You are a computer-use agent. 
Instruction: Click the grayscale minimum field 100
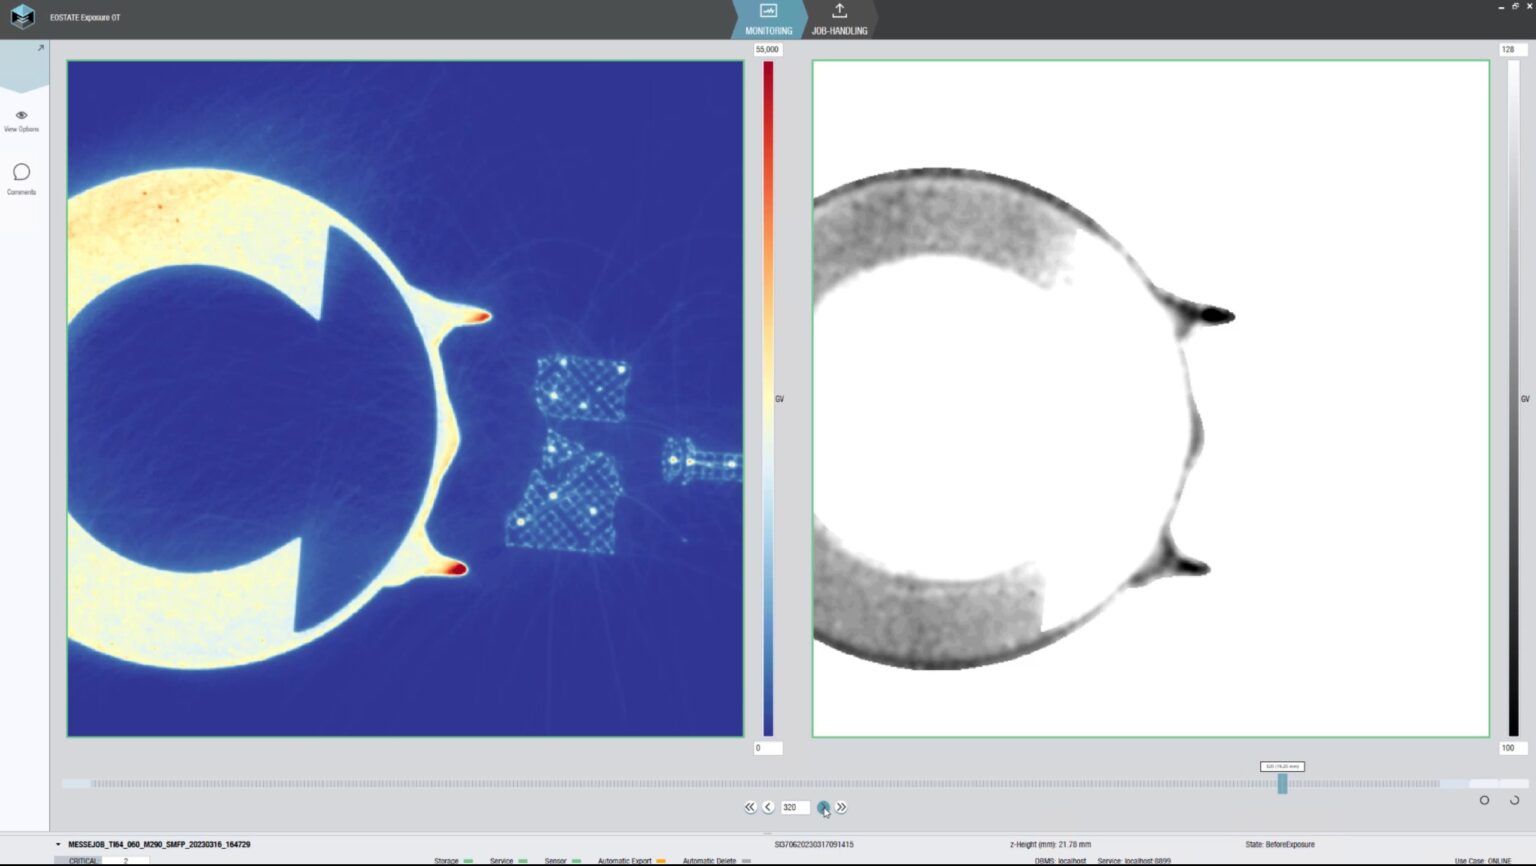(1512, 748)
